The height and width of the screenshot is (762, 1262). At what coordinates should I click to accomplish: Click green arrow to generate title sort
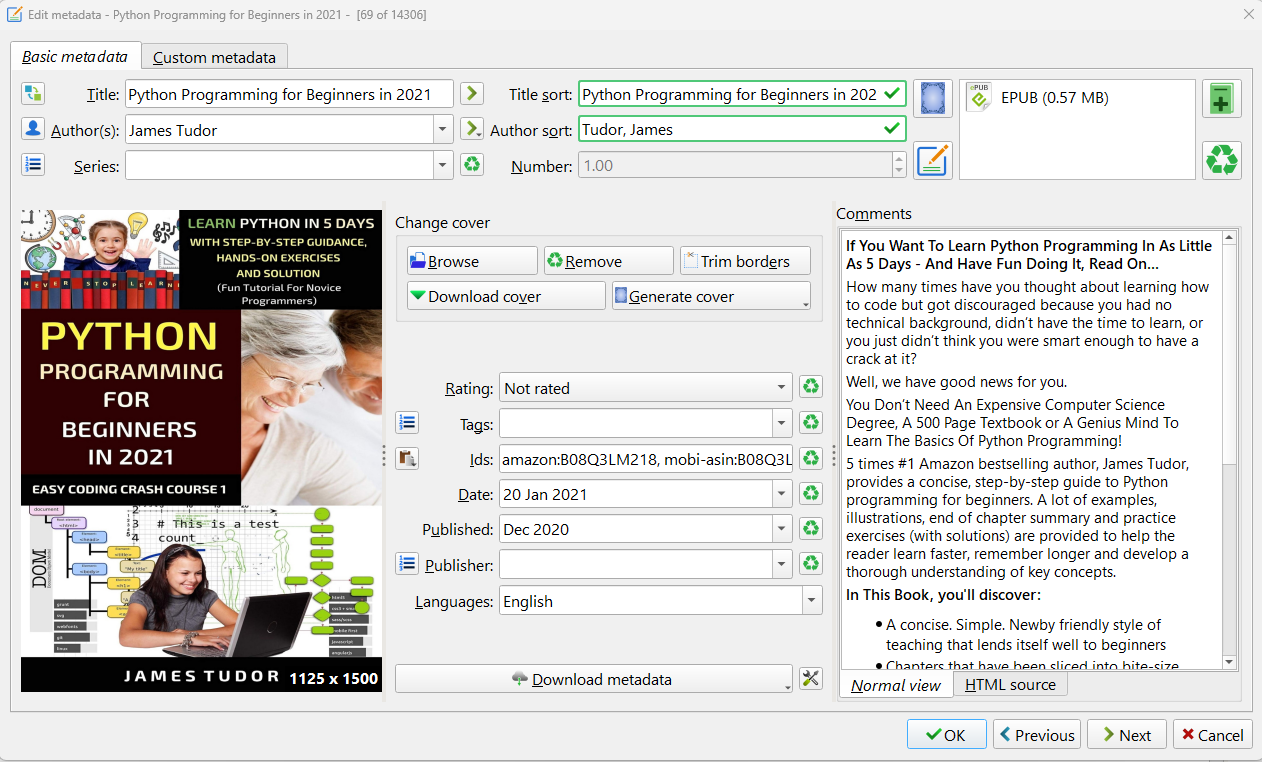pyautogui.click(x=472, y=94)
